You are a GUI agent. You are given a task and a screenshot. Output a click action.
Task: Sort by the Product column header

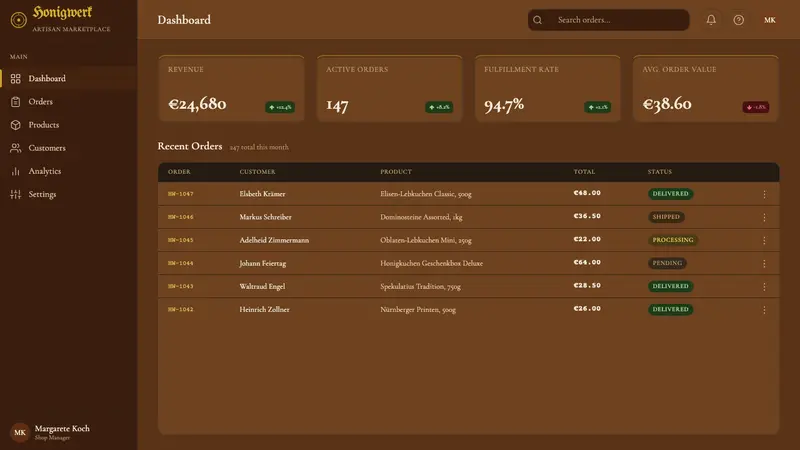396,172
